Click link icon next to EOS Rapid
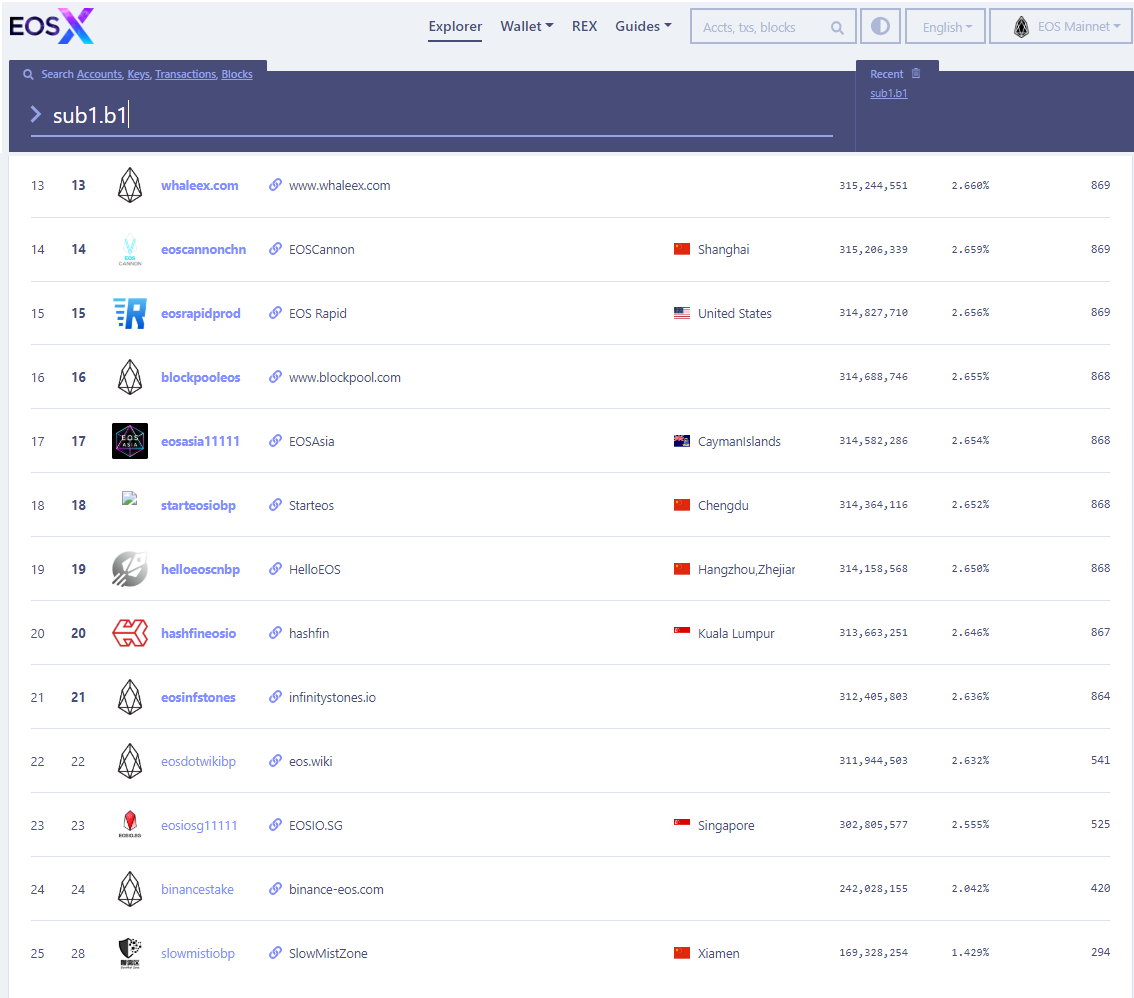This screenshot has height=998, width=1134. click(275, 313)
